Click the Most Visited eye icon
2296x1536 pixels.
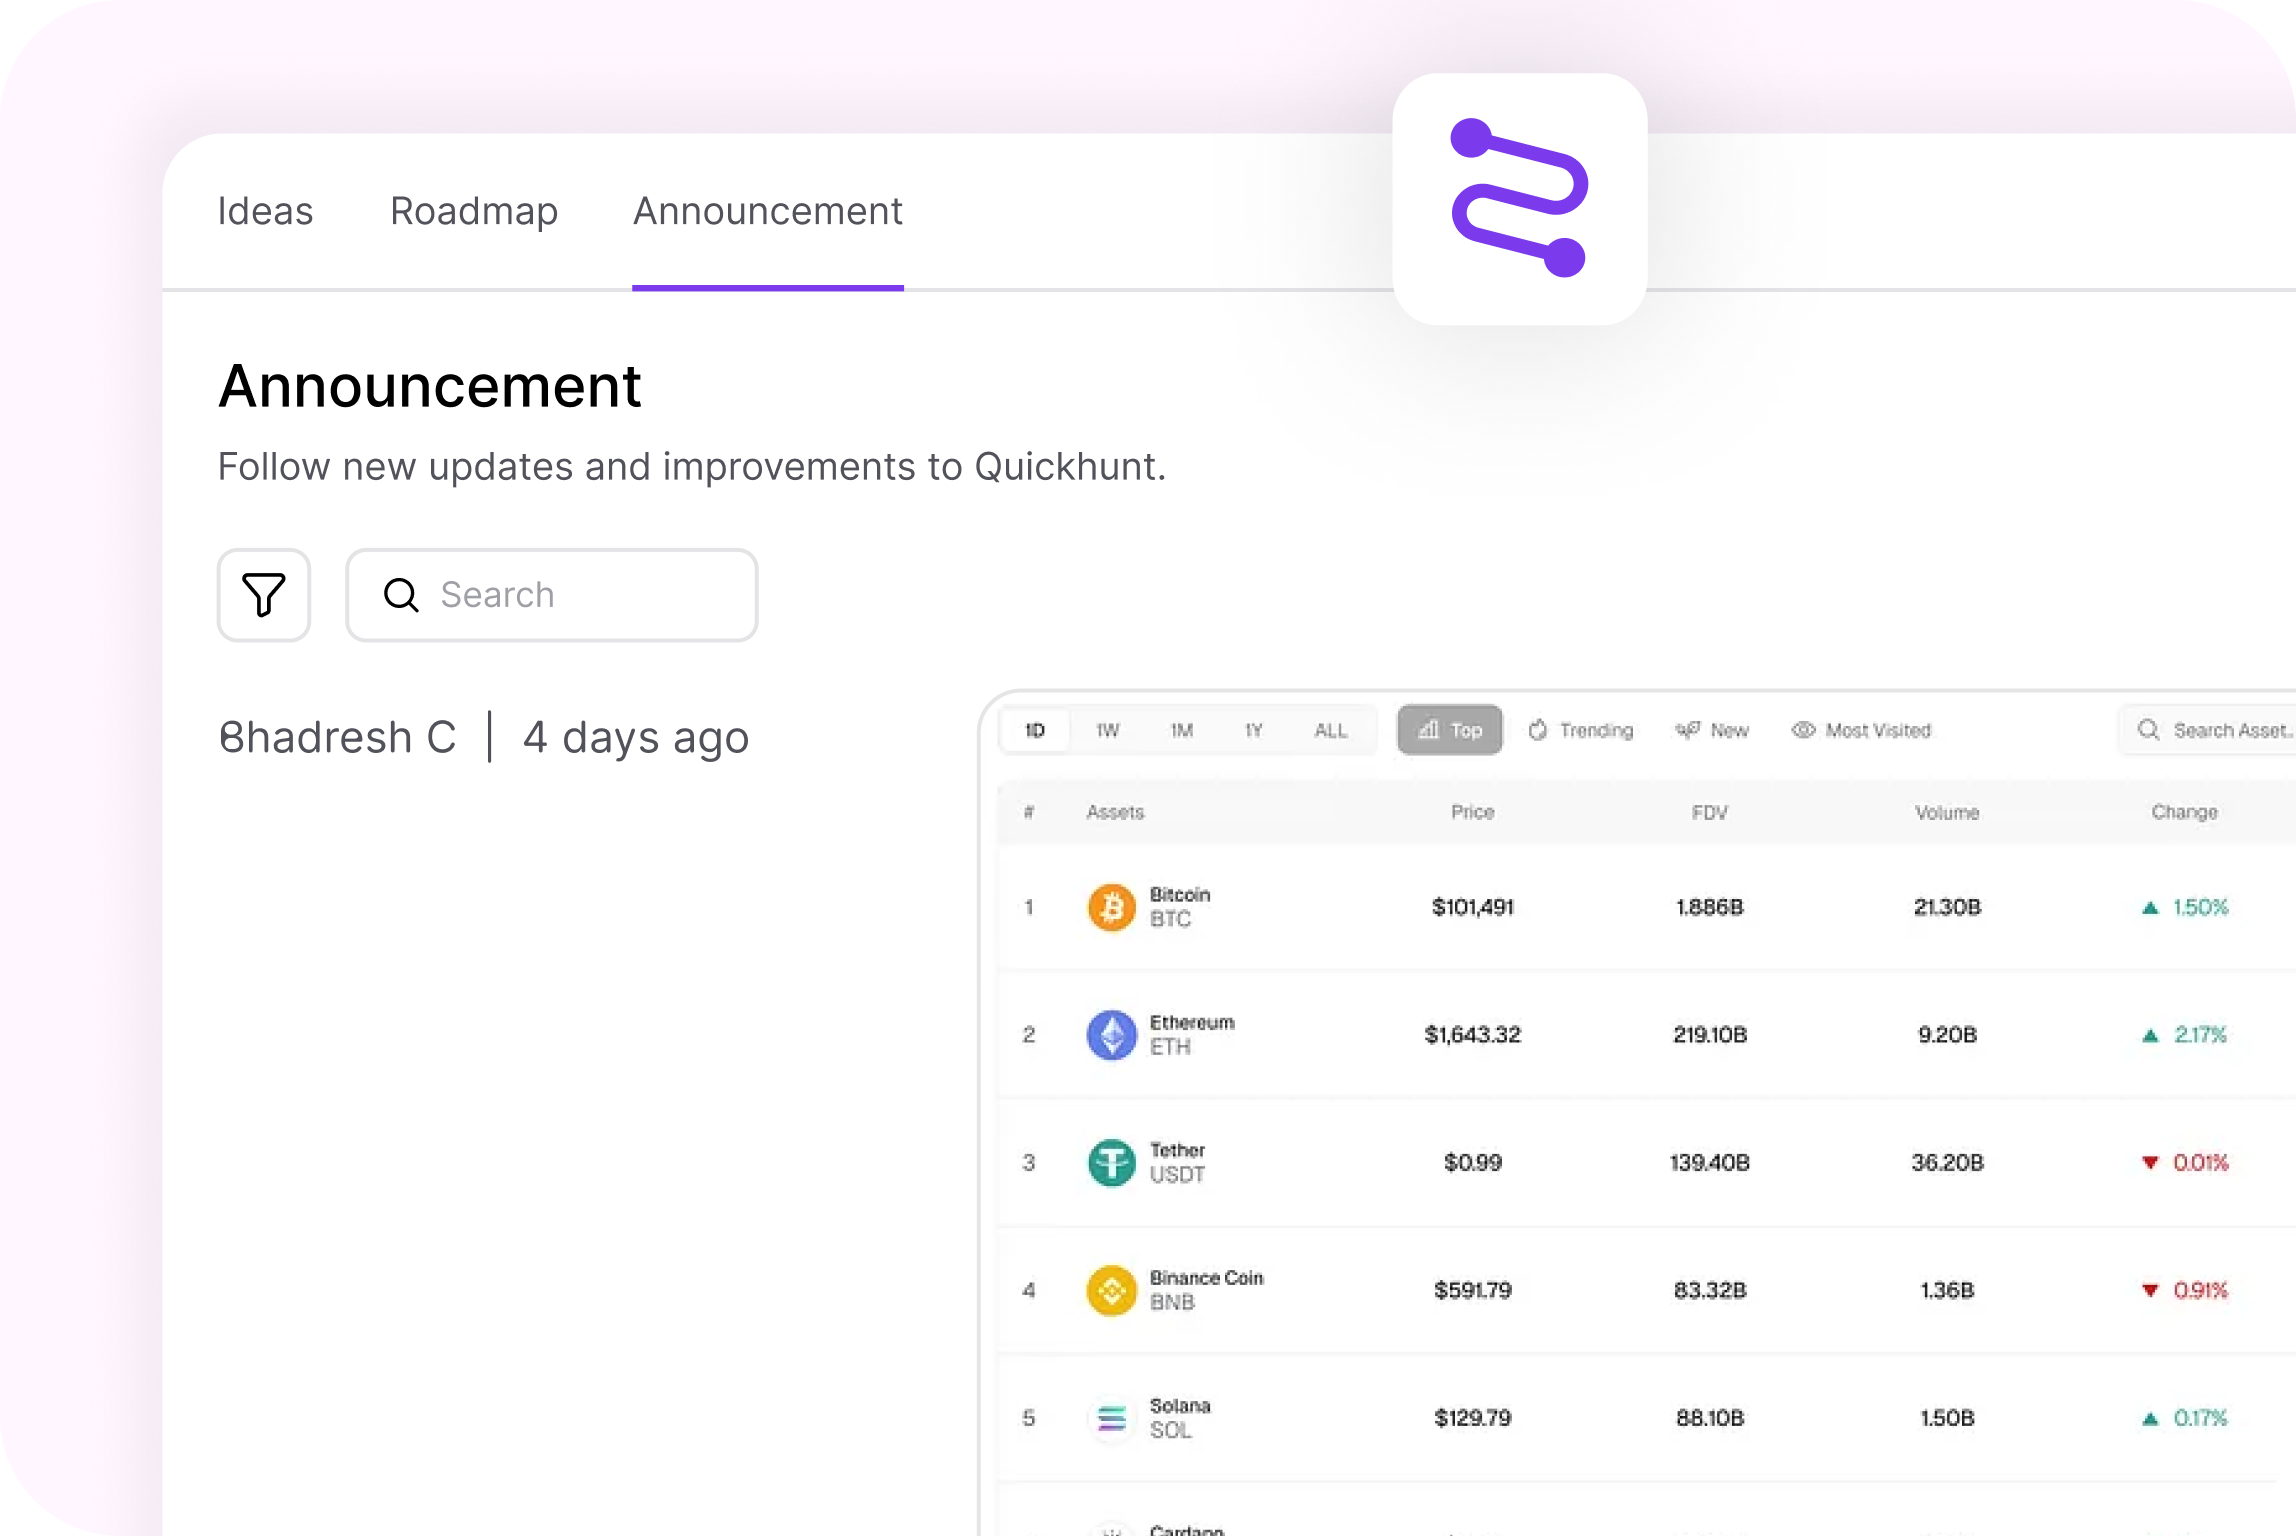point(1803,730)
